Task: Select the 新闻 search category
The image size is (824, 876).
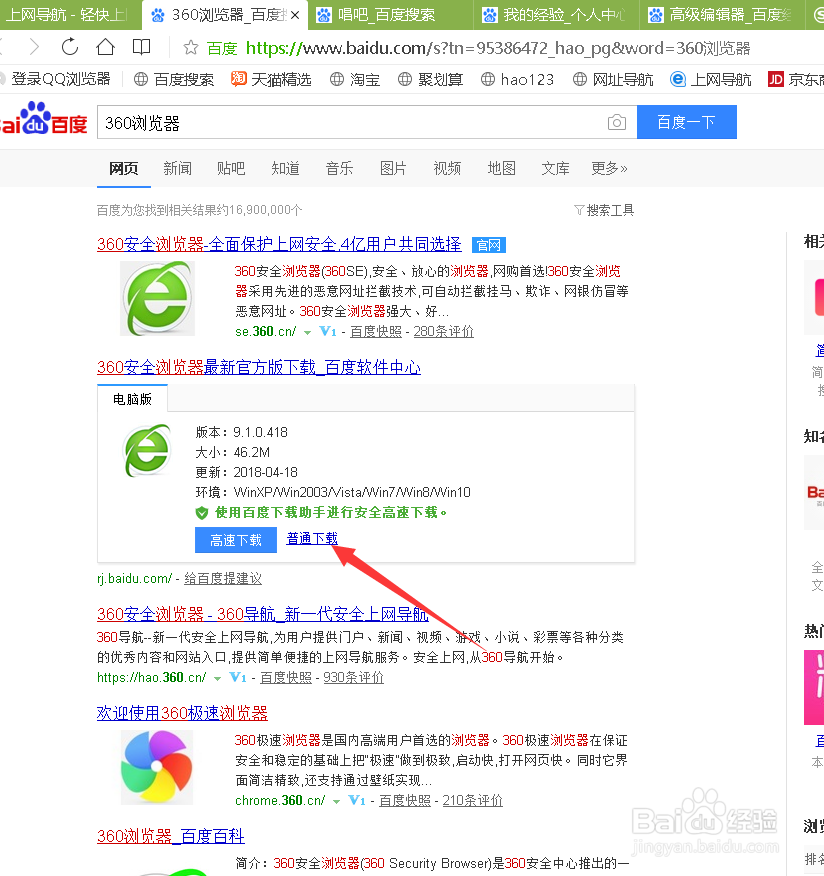Action: (x=178, y=168)
